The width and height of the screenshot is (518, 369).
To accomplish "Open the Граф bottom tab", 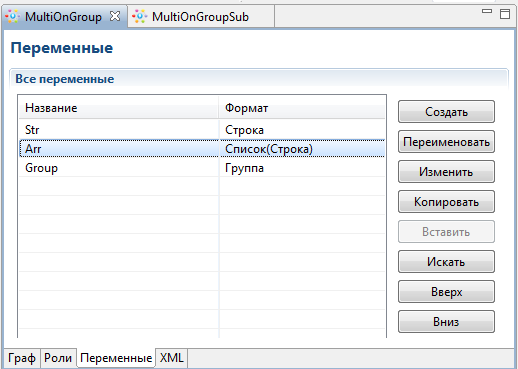I will [22, 358].
